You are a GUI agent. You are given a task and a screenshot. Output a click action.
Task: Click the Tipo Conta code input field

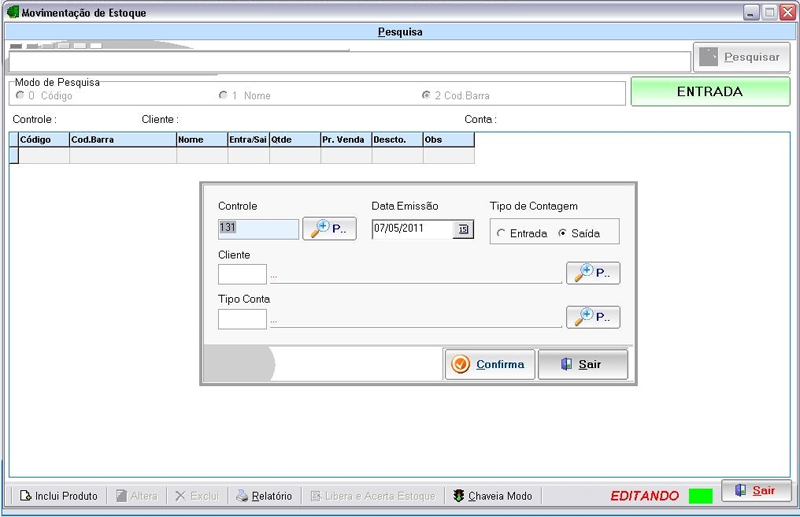[x=242, y=319]
